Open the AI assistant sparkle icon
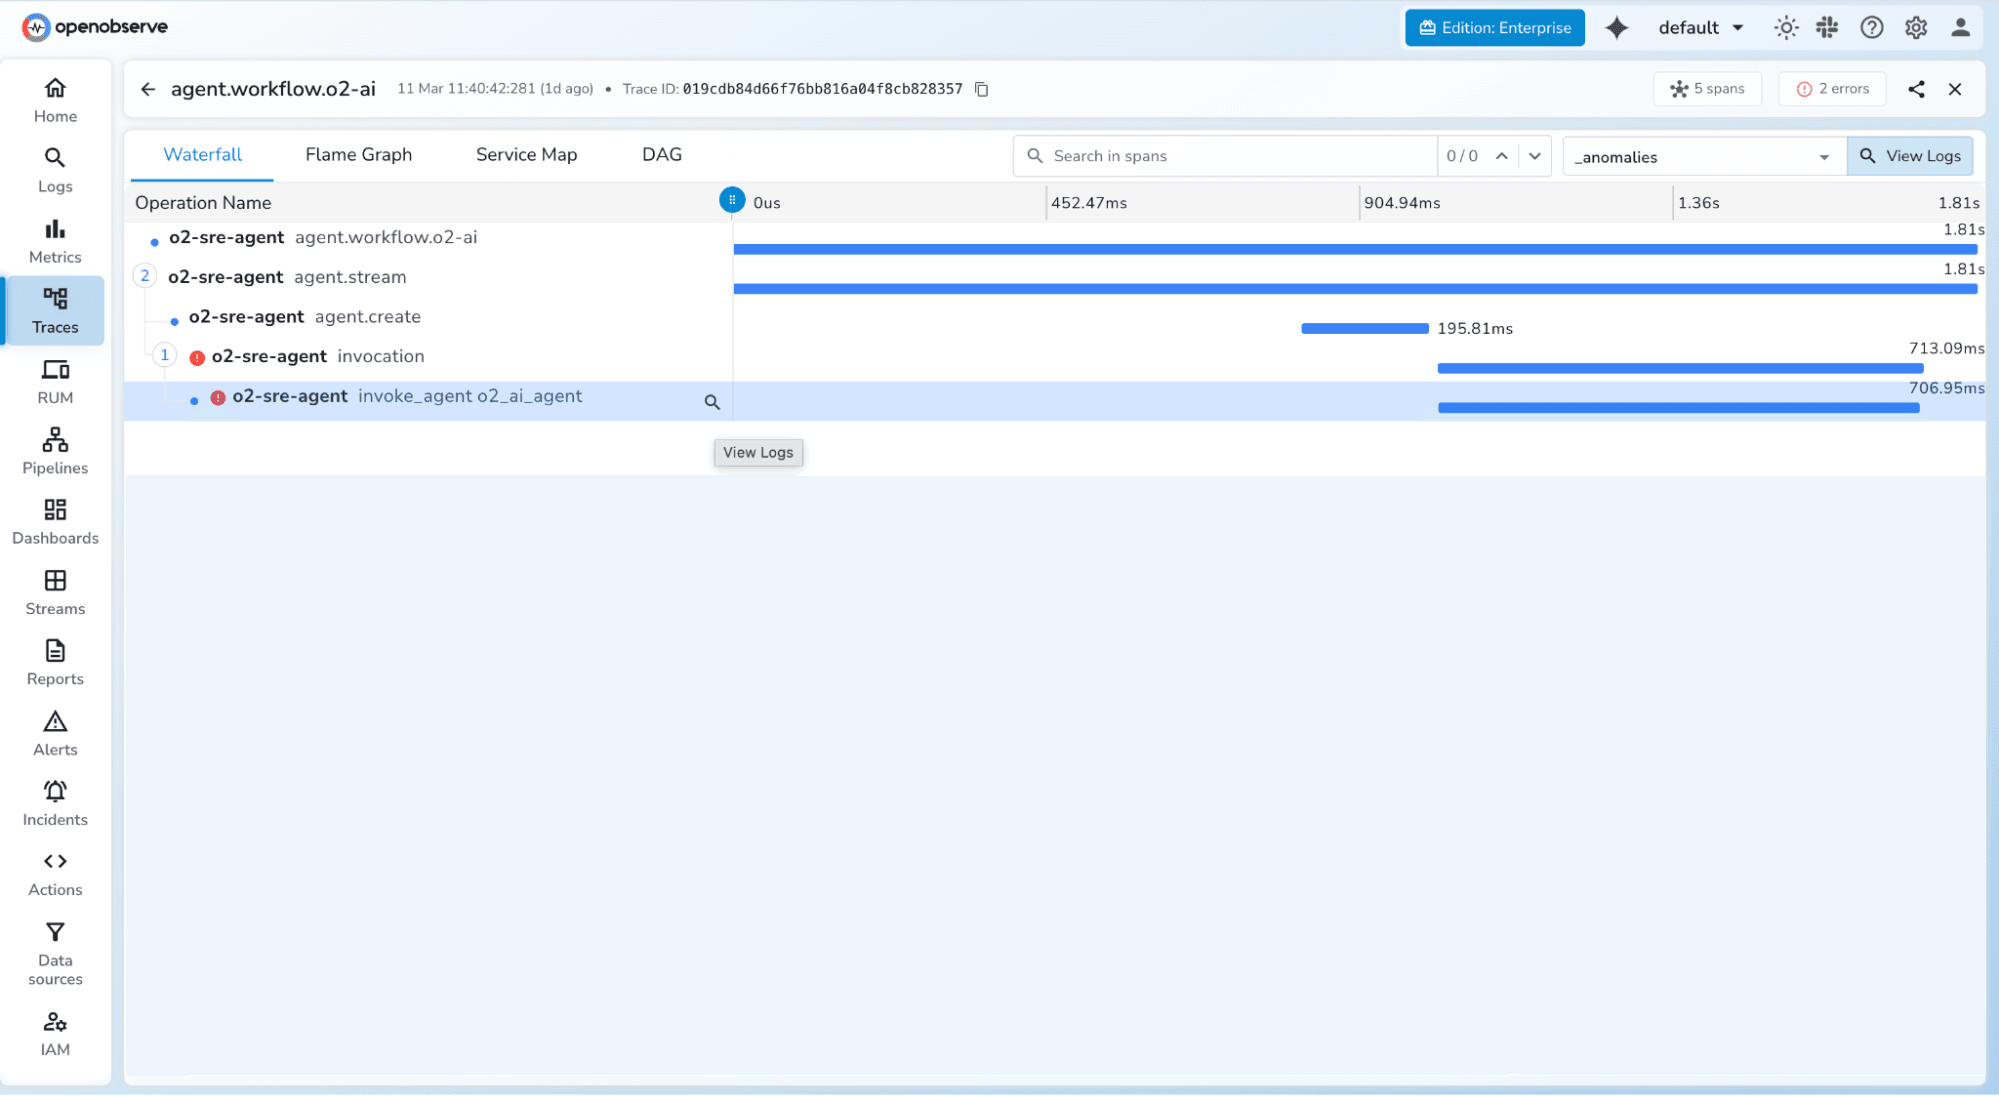Image resolution: width=1999 pixels, height=1096 pixels. 1616,28
